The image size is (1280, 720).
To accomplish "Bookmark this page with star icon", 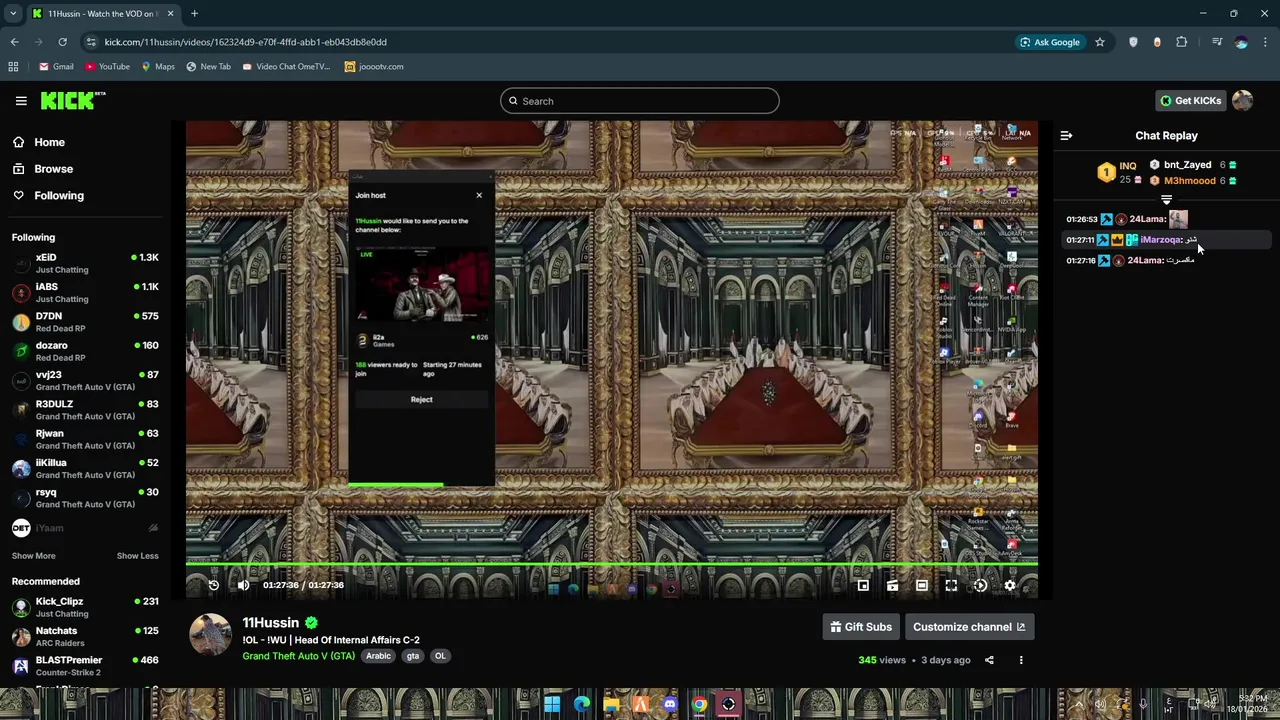I will pyautogui.click(x=1100, y=42).
